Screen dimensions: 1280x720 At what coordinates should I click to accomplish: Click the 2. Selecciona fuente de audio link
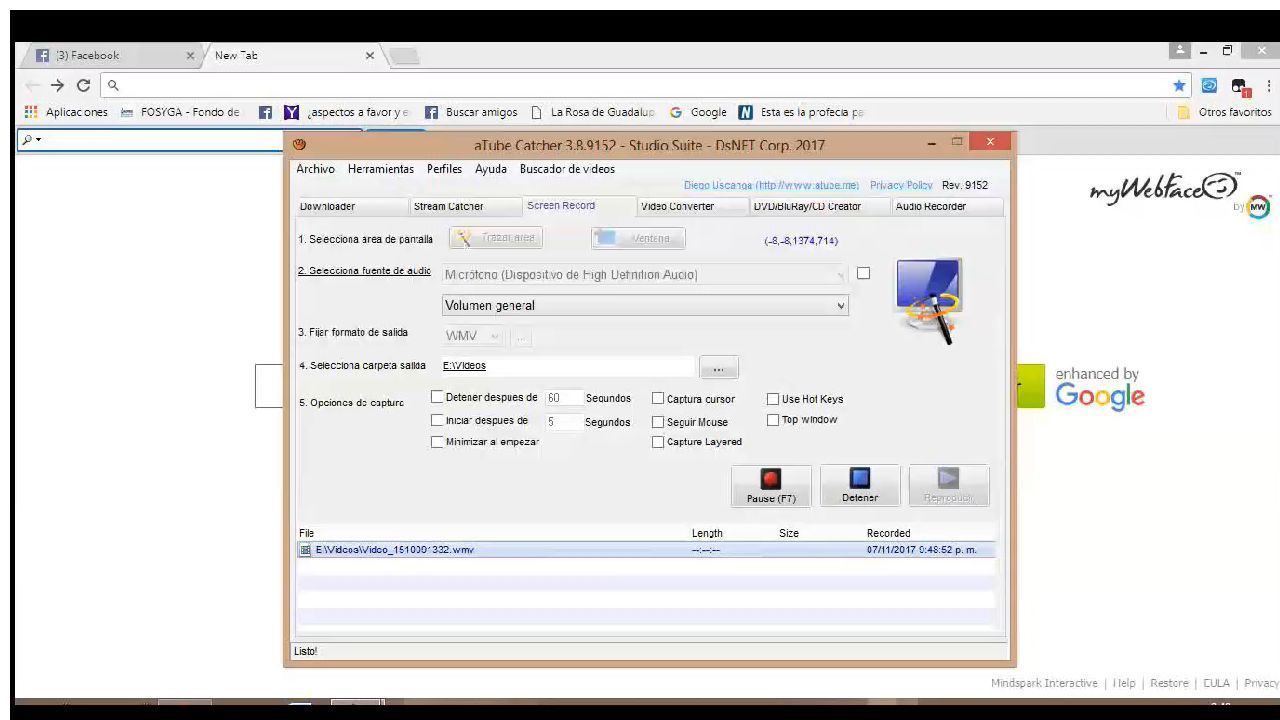(x=364, y=271)
